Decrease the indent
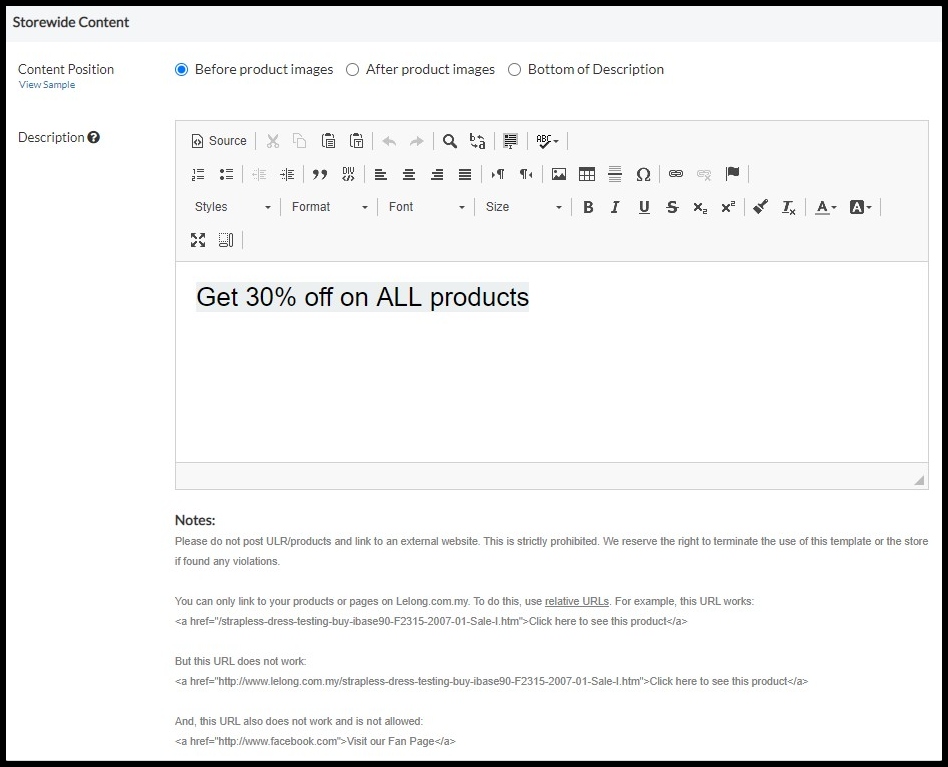Screen dimensions: 948x767 click(x=259, y=174)
